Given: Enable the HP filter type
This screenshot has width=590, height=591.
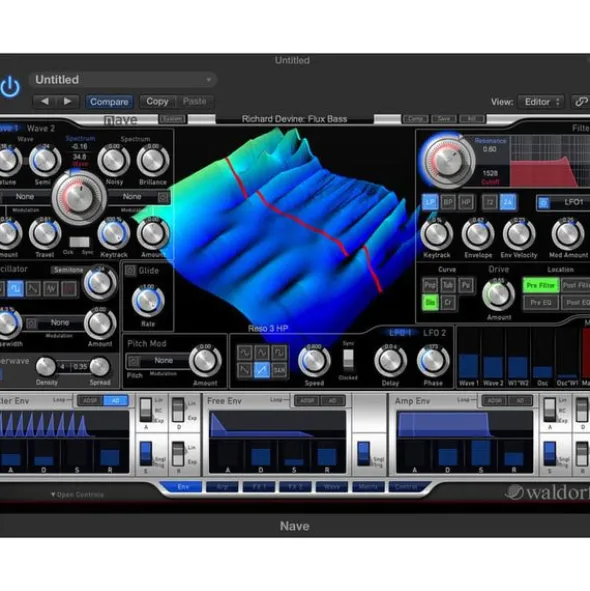Looking at the screenshot, I should (466, 203).
